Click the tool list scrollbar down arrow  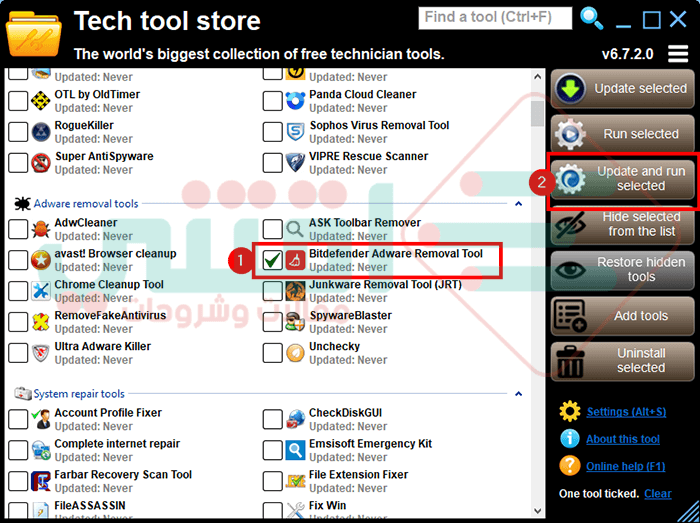click(x=538, y=511)
